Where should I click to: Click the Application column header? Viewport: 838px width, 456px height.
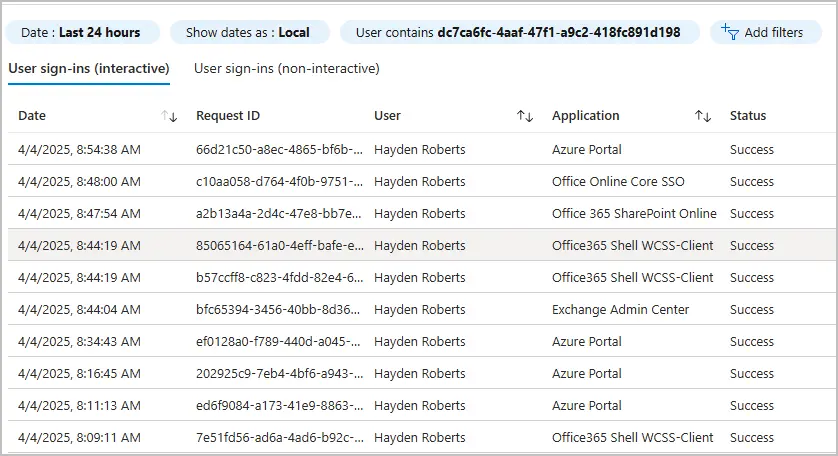(586, 115)
